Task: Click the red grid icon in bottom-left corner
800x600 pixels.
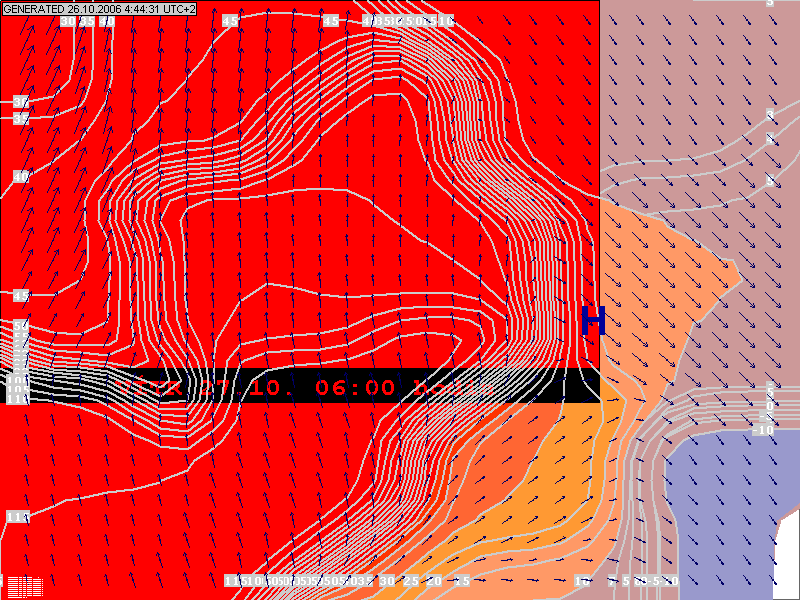Action: click(x=24, y=586)
